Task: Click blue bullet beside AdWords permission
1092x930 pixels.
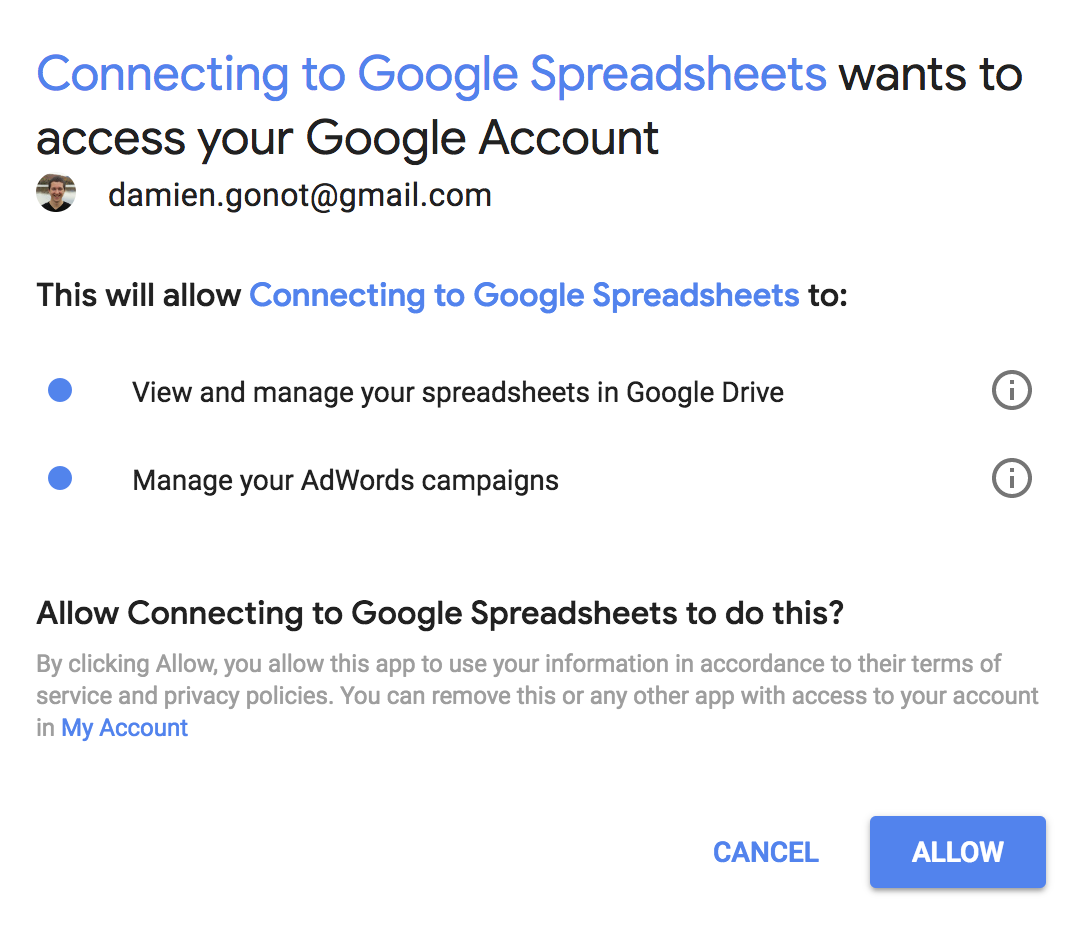Action: pyautogui.click(x=60, y=479)
